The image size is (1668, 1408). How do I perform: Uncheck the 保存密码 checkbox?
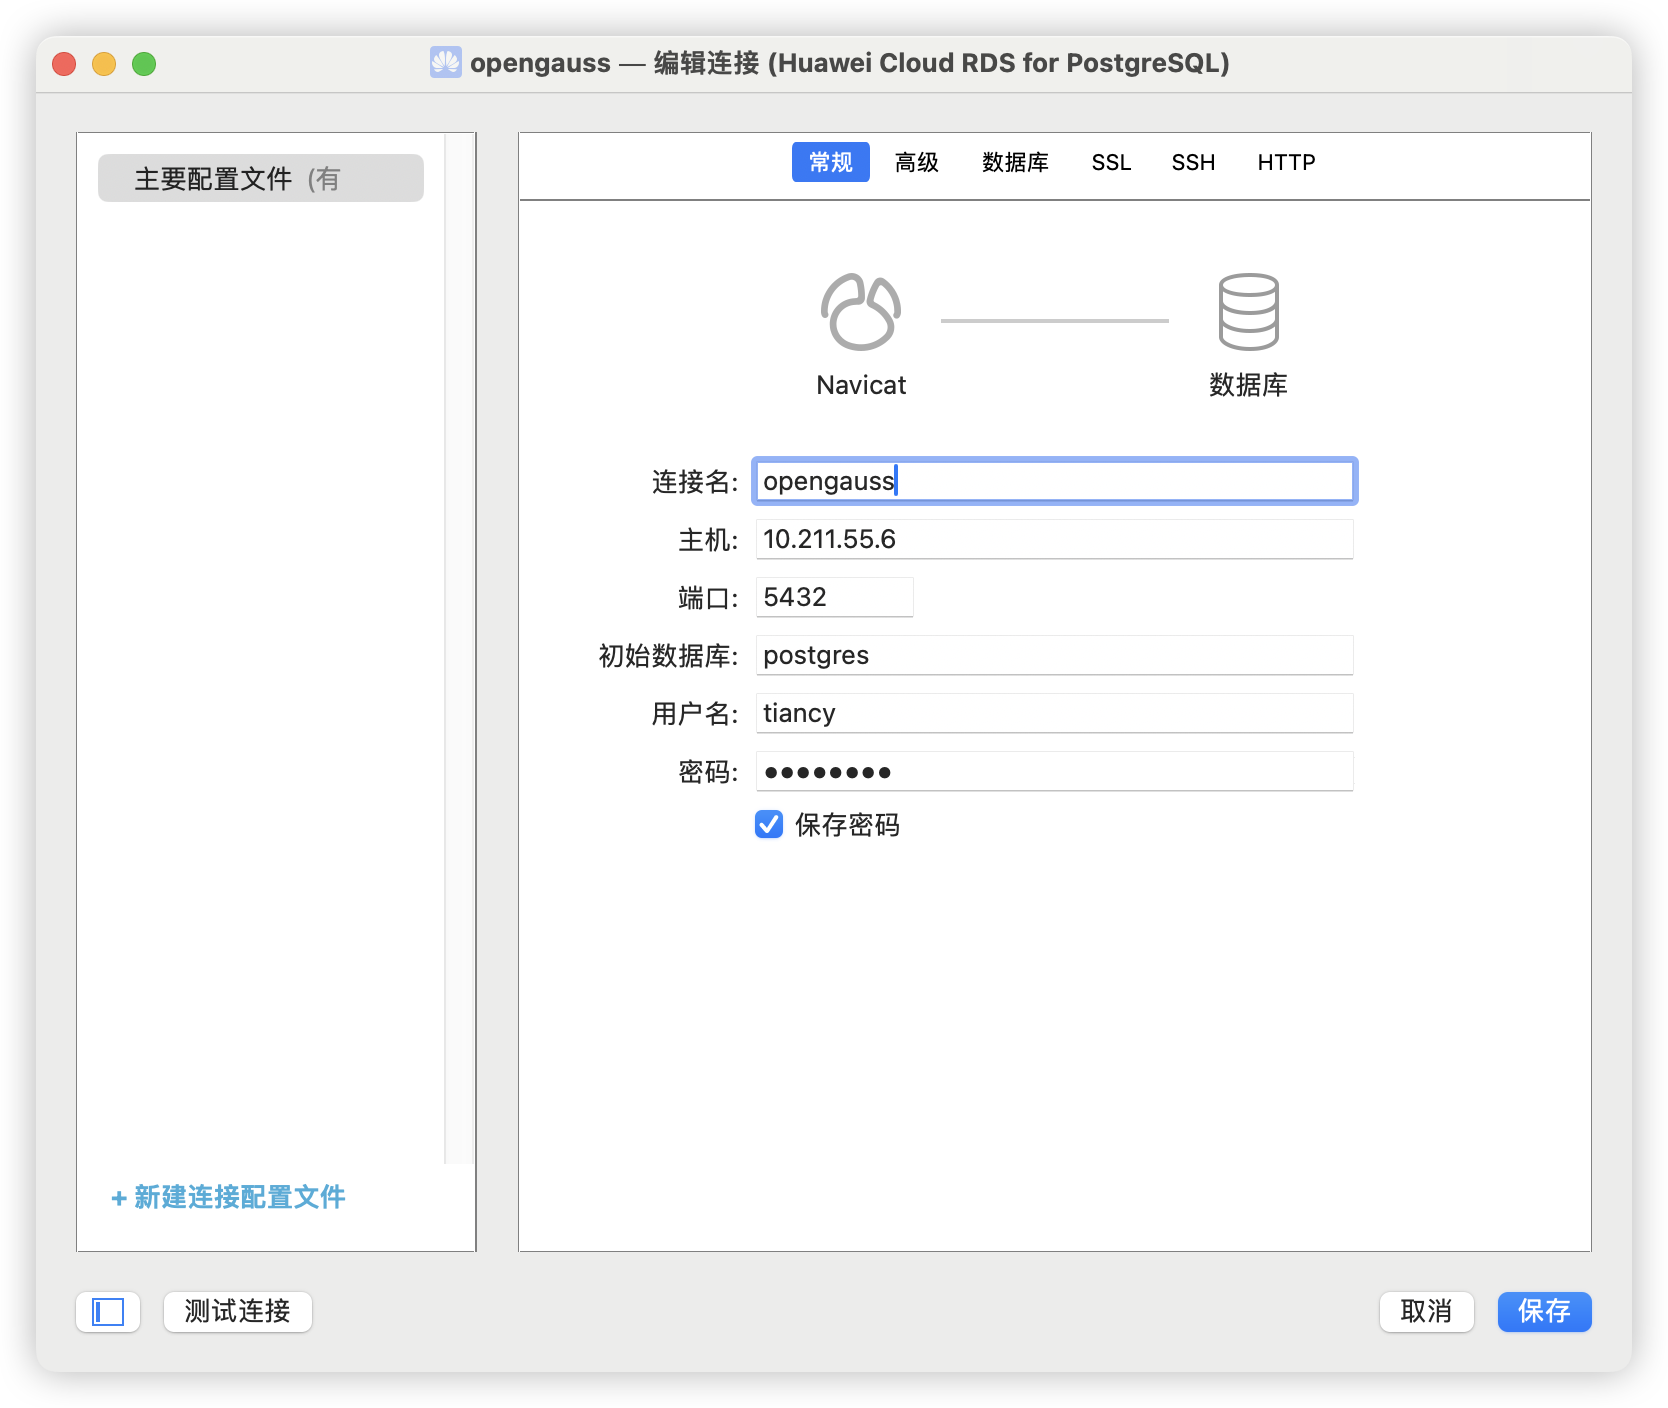point(769,824)
